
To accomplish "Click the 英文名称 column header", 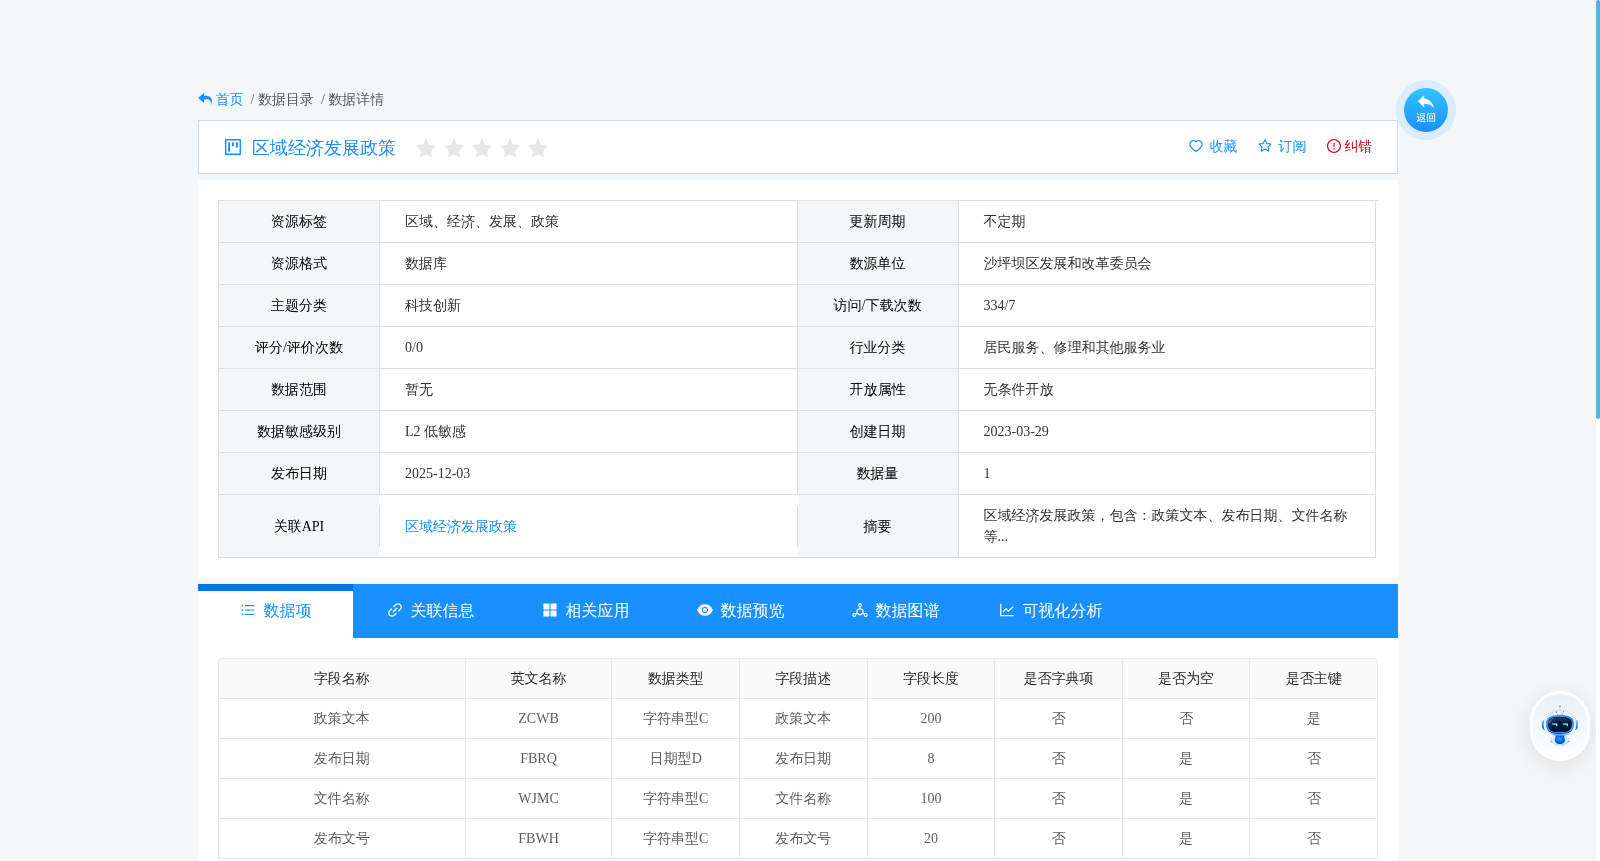I will 538,679.
